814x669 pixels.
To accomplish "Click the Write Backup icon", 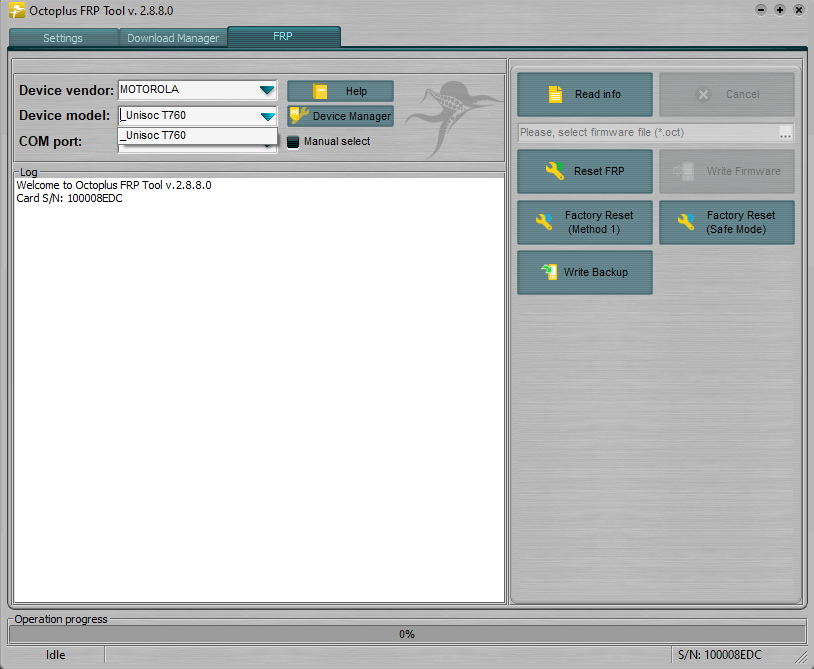I will [x=547, y=272].
